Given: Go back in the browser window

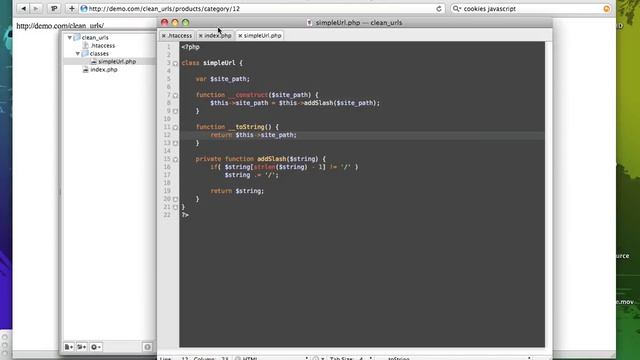Looking at the screenshot, I should coord(23,8).
